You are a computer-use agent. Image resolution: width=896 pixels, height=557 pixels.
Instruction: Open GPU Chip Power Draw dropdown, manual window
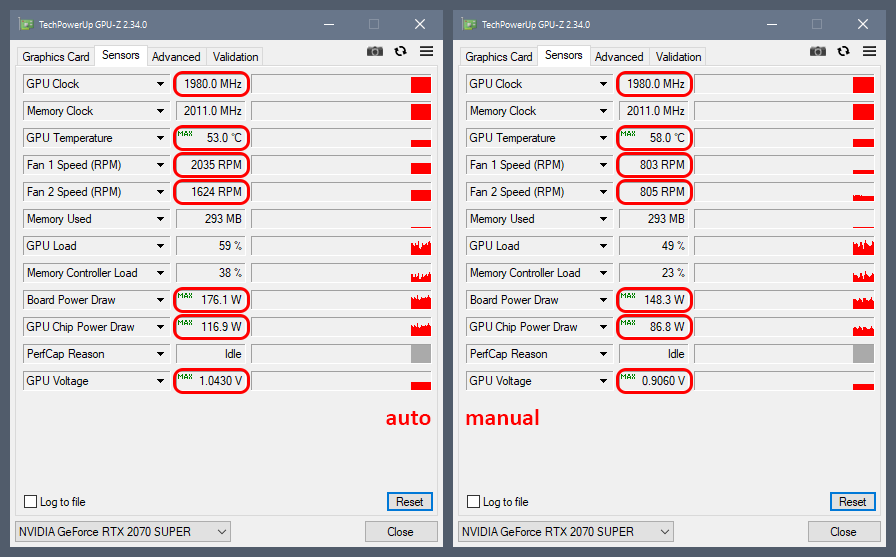[603, 327]
